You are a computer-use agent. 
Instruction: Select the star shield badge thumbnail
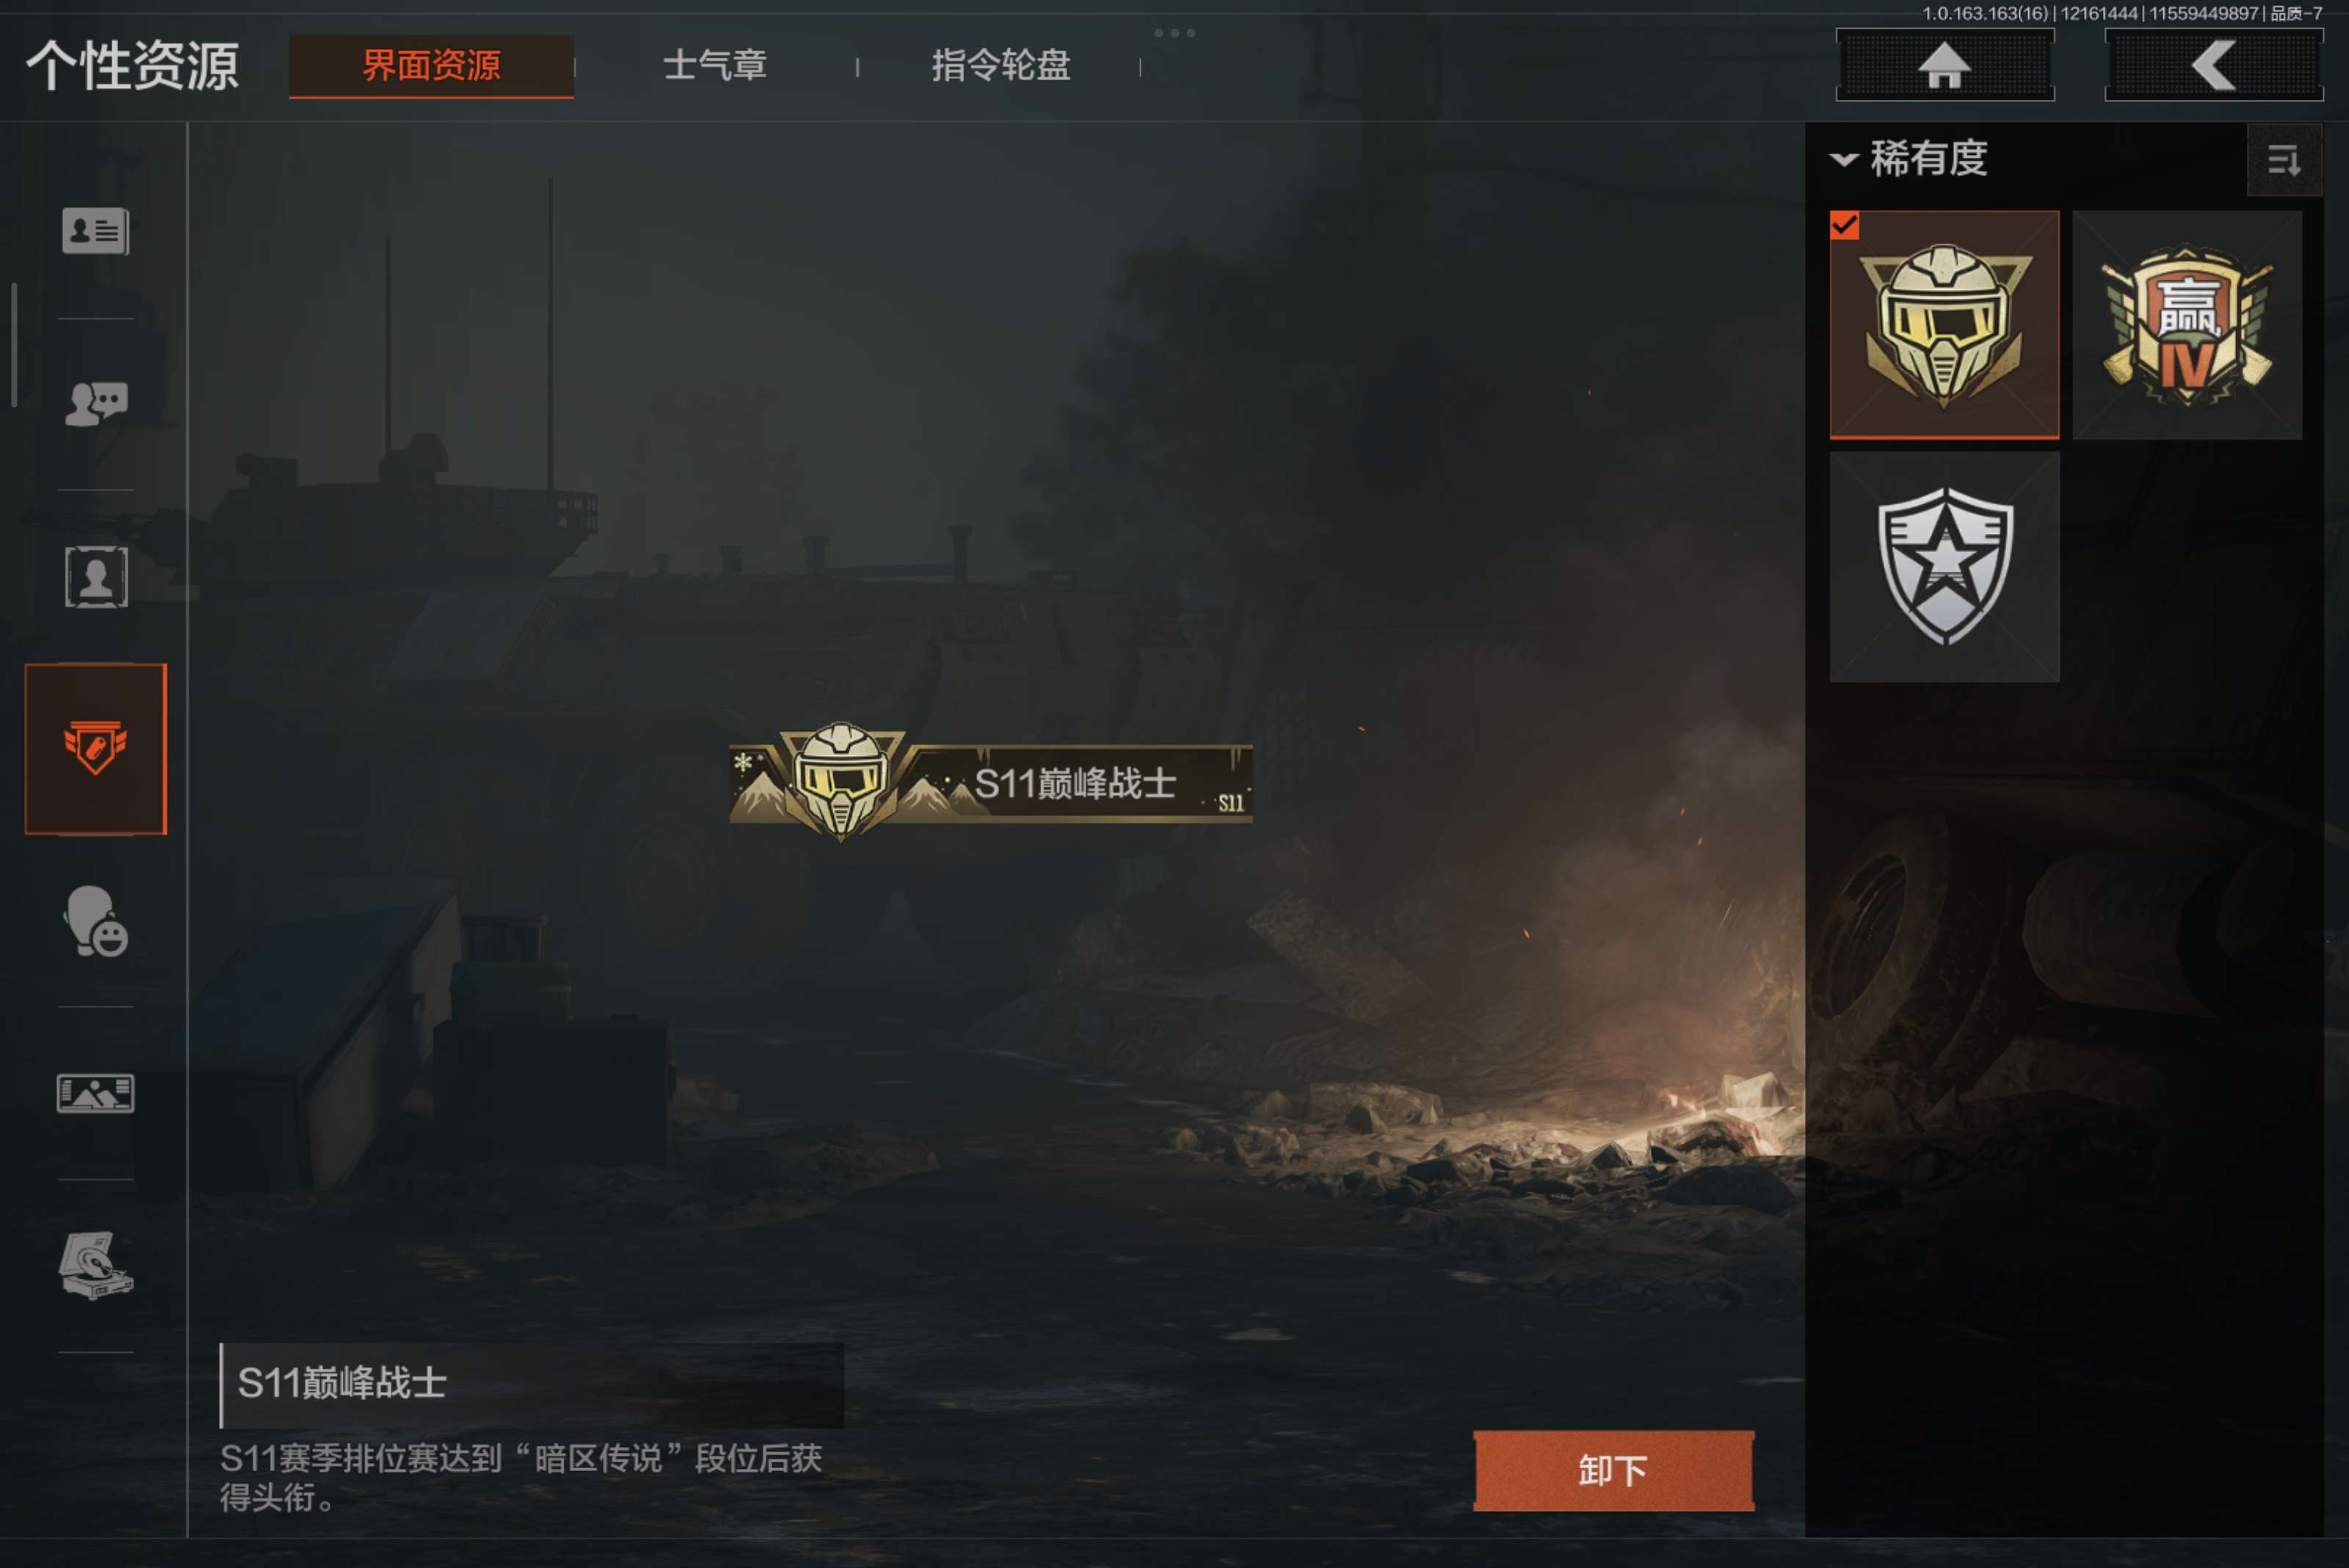pyautogui.click(x=1944, y=567)
